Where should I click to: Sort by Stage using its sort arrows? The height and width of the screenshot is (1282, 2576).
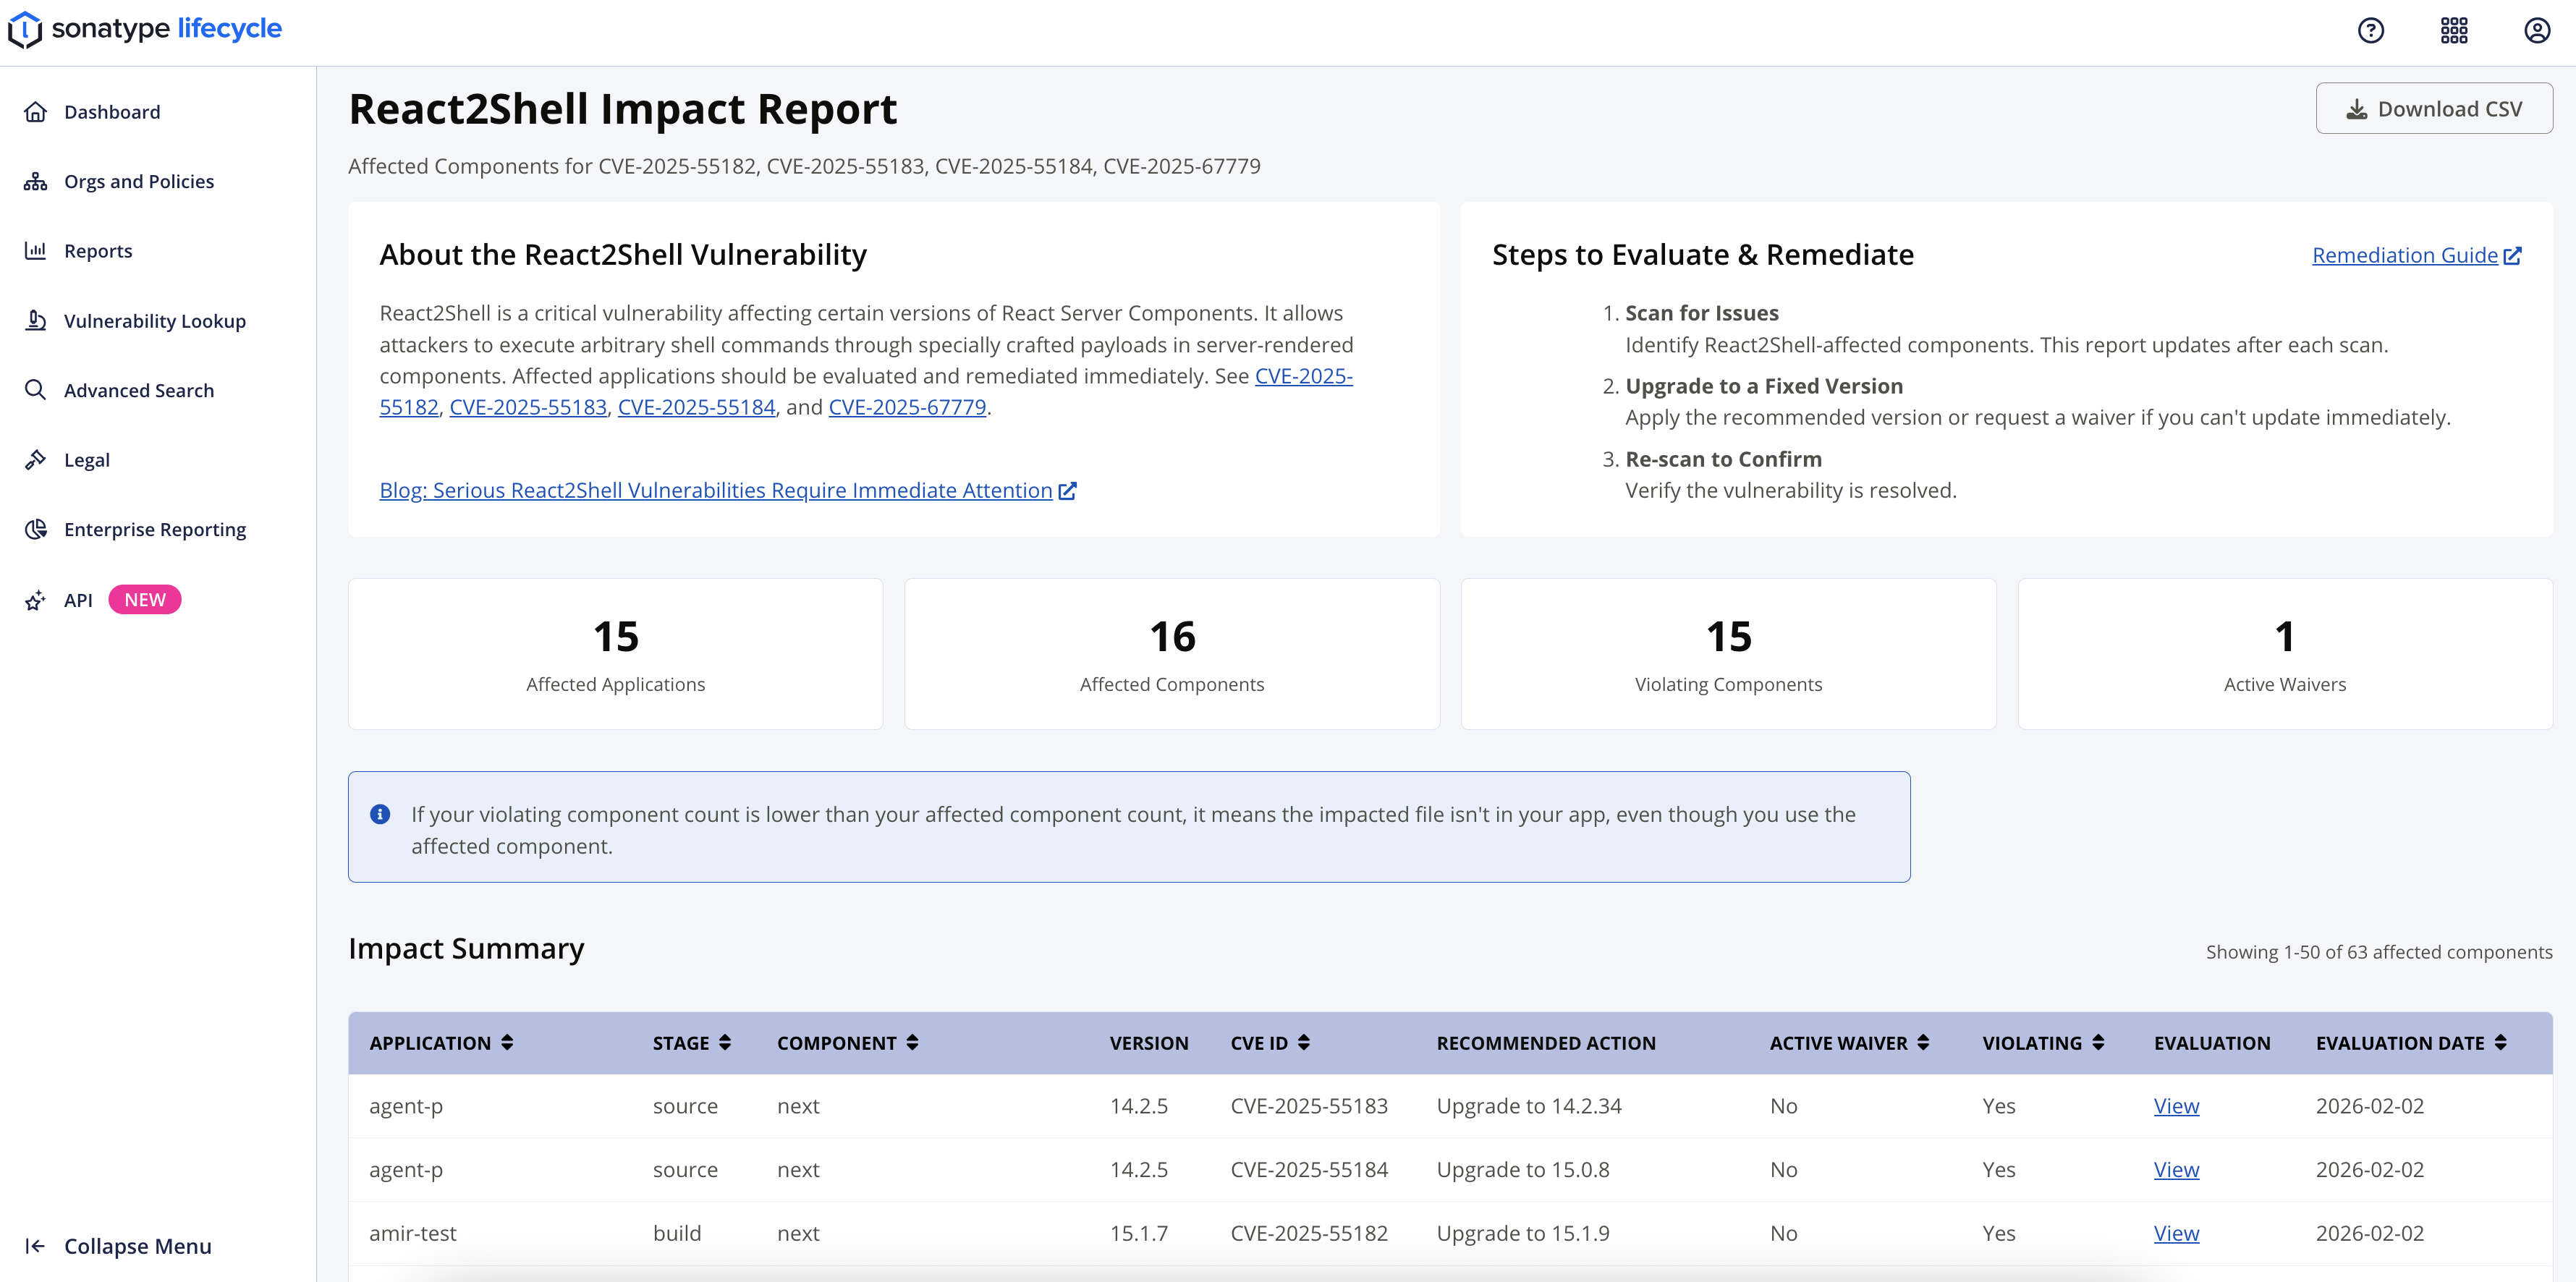pyautogui.click(x=725, y=1042)
